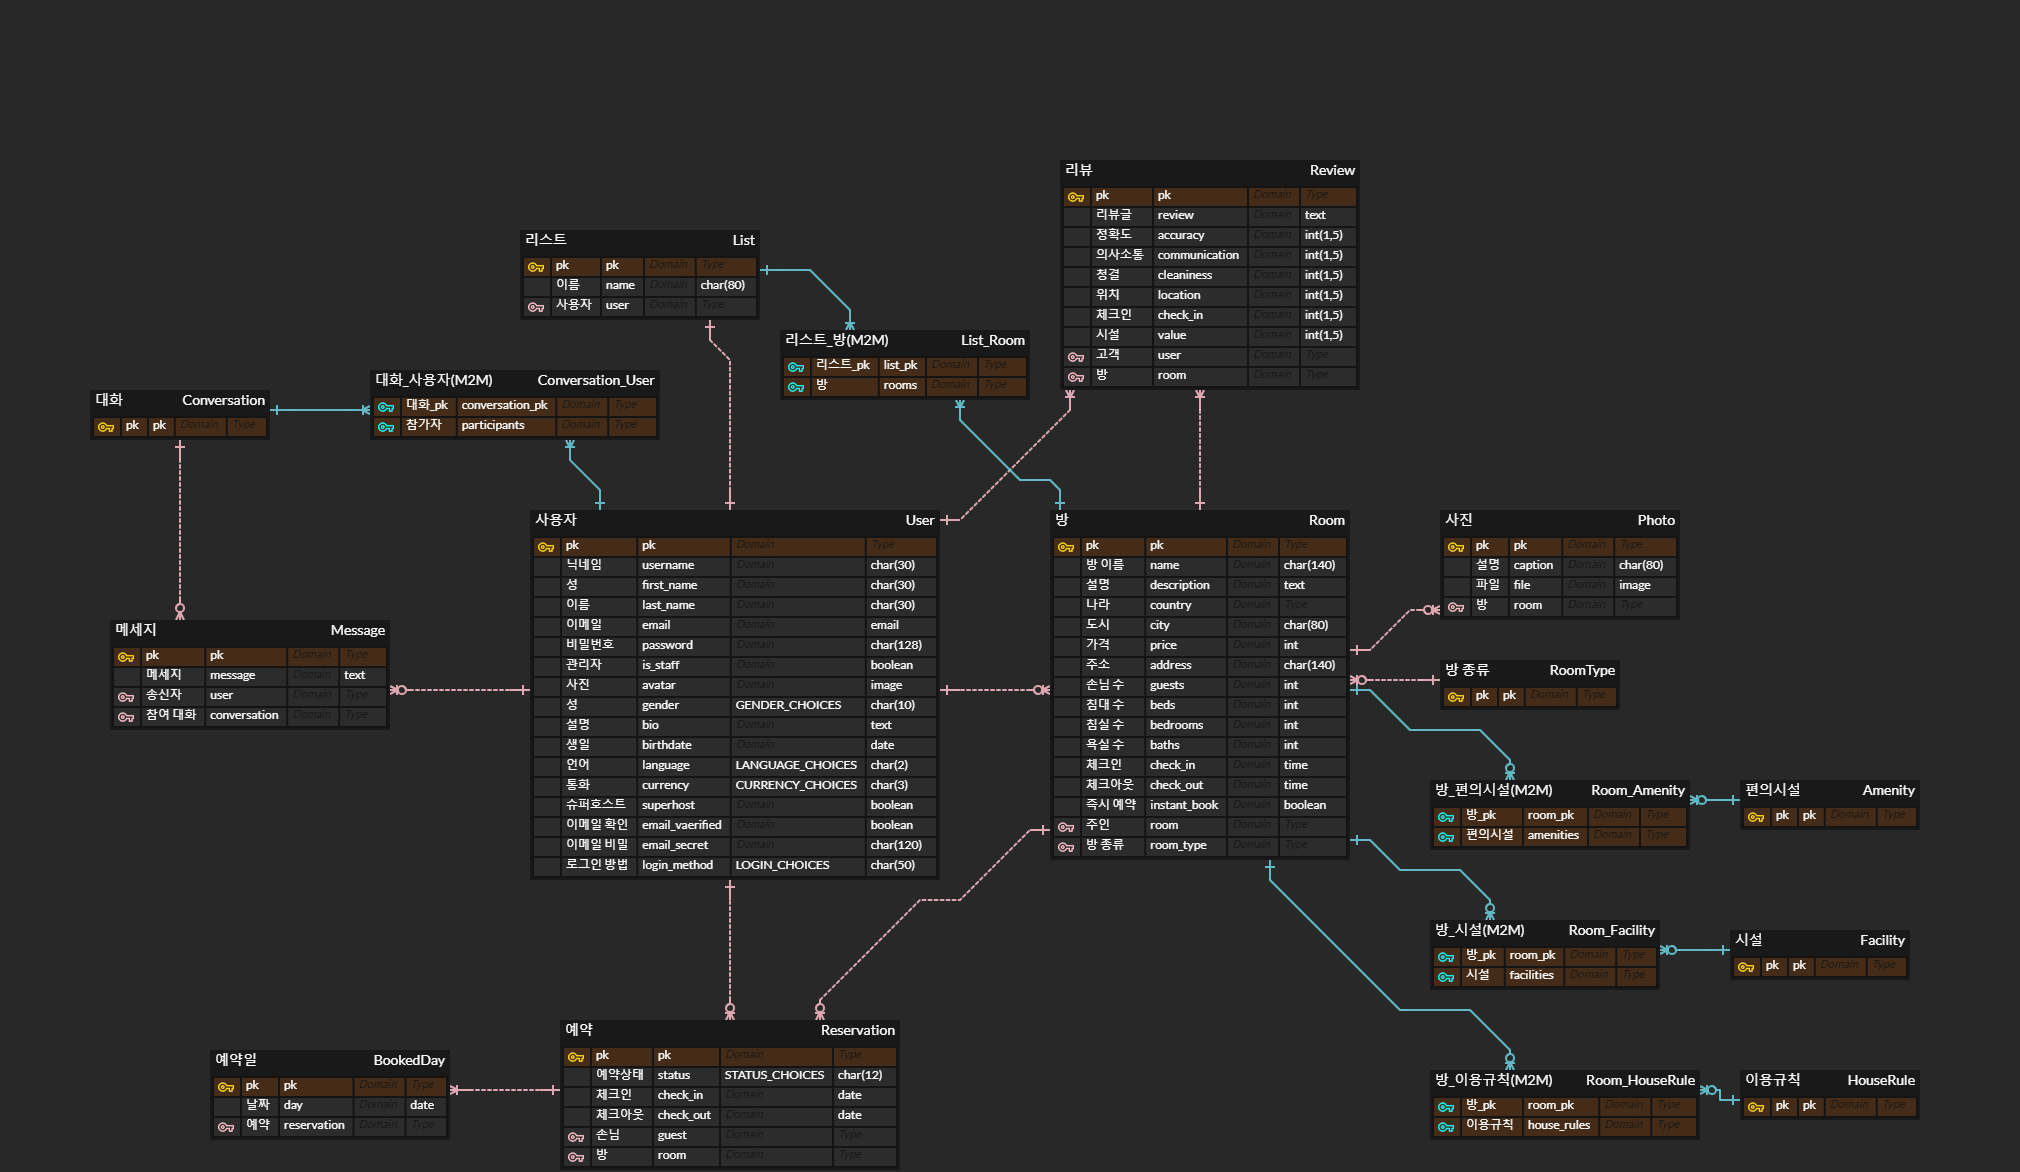Click instant_book column in Room table

[x=1185, y=805]
